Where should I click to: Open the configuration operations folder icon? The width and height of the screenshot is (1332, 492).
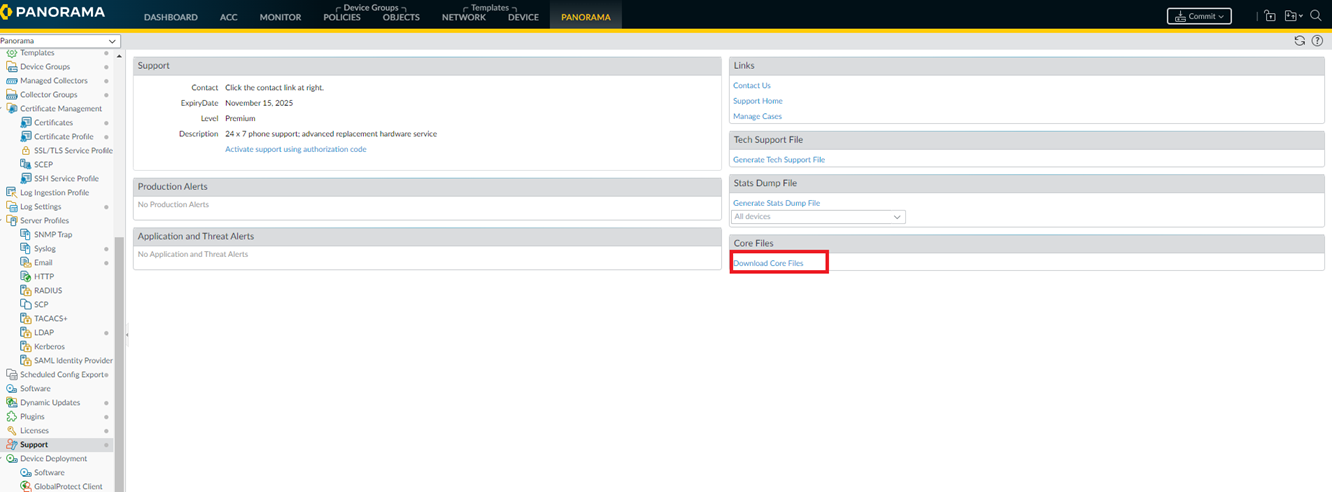point(1291,16)
